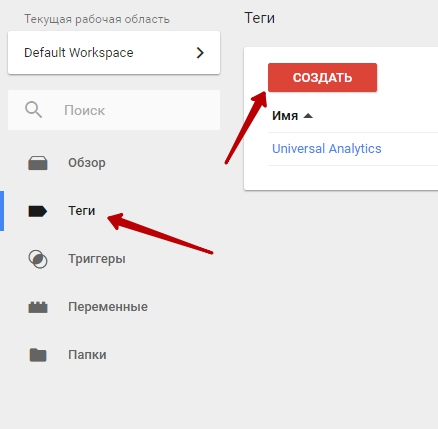Open the Default Workspace selector
This screenshot has width=438, height=429.
(114, 53)
